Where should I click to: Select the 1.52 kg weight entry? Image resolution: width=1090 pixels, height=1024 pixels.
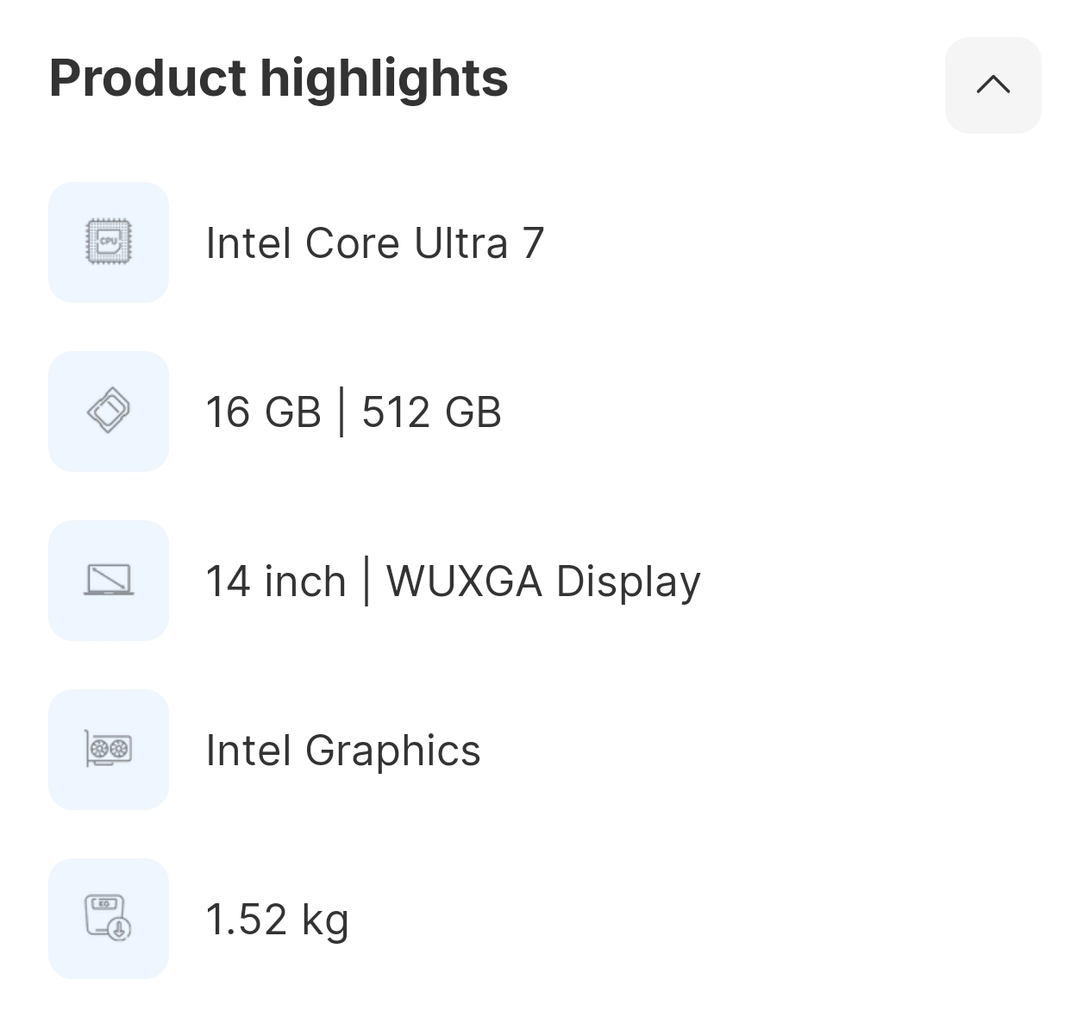click(x=277, y=917)
